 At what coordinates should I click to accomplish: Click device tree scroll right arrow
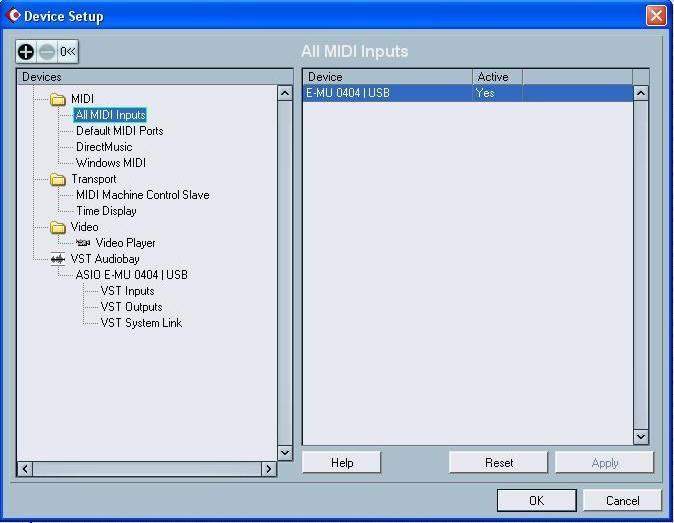pos(269,469)
